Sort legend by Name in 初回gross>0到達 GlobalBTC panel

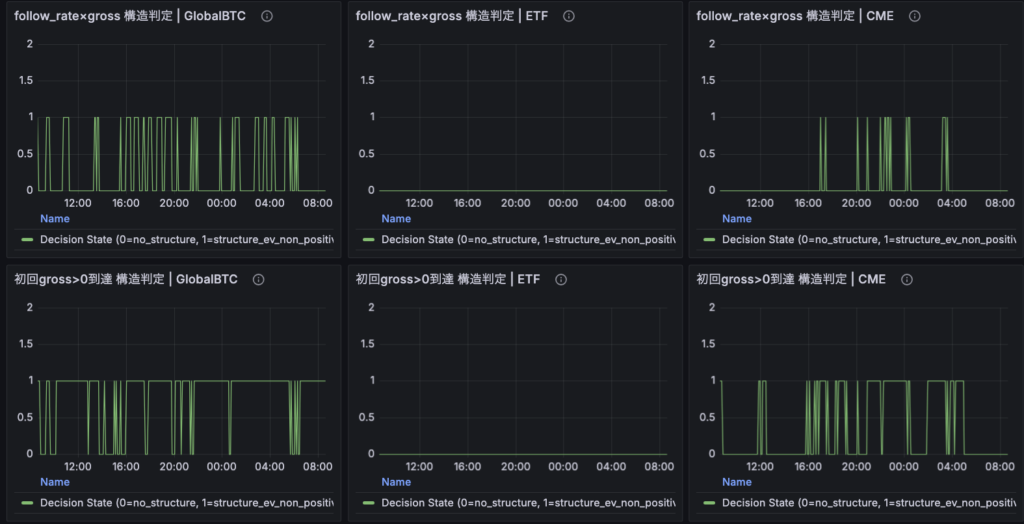[x=54, y=482]
